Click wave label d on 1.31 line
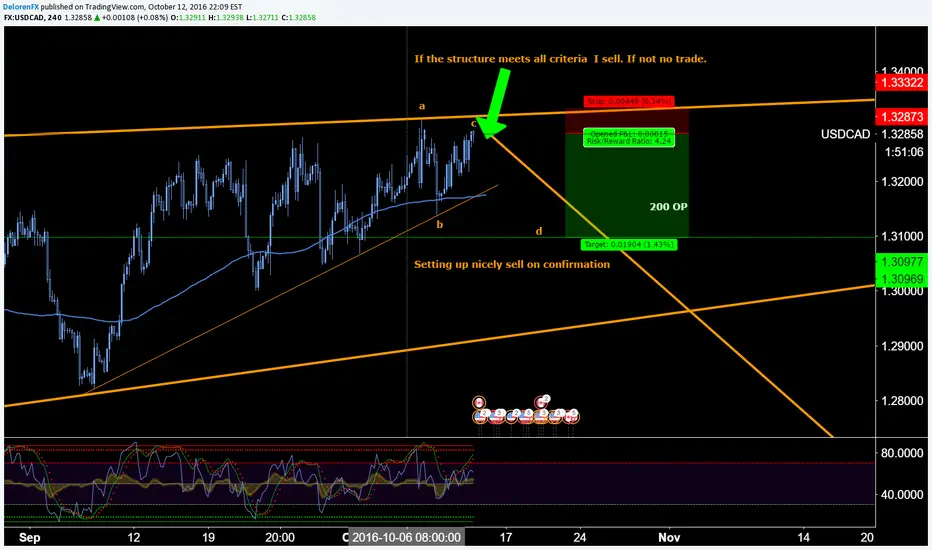This screenshot has height=550, width=932. [539, 231]
